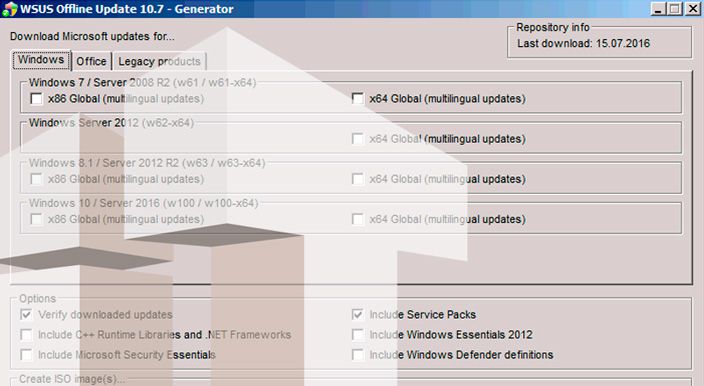This screenshot has height=386, width=704.
Task: Close the WSUS Offline Update window
Action: [693, 9]
